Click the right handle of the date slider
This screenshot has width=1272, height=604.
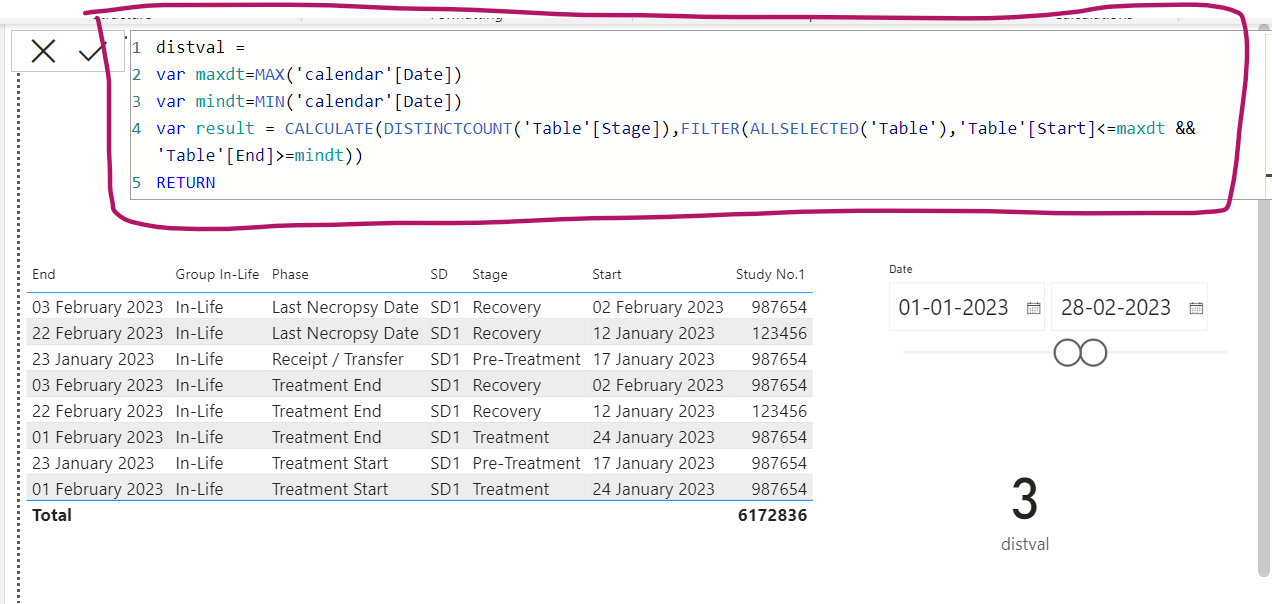click(x=1093, y=353)
